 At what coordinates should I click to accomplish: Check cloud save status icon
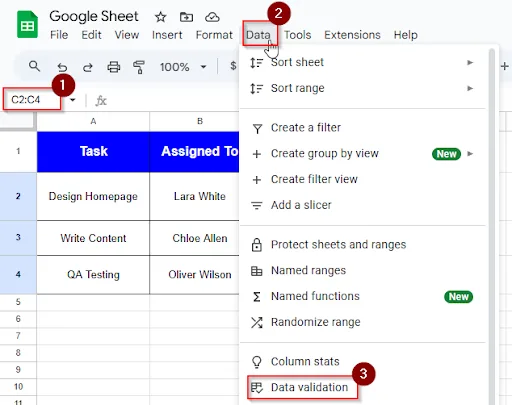212,17
